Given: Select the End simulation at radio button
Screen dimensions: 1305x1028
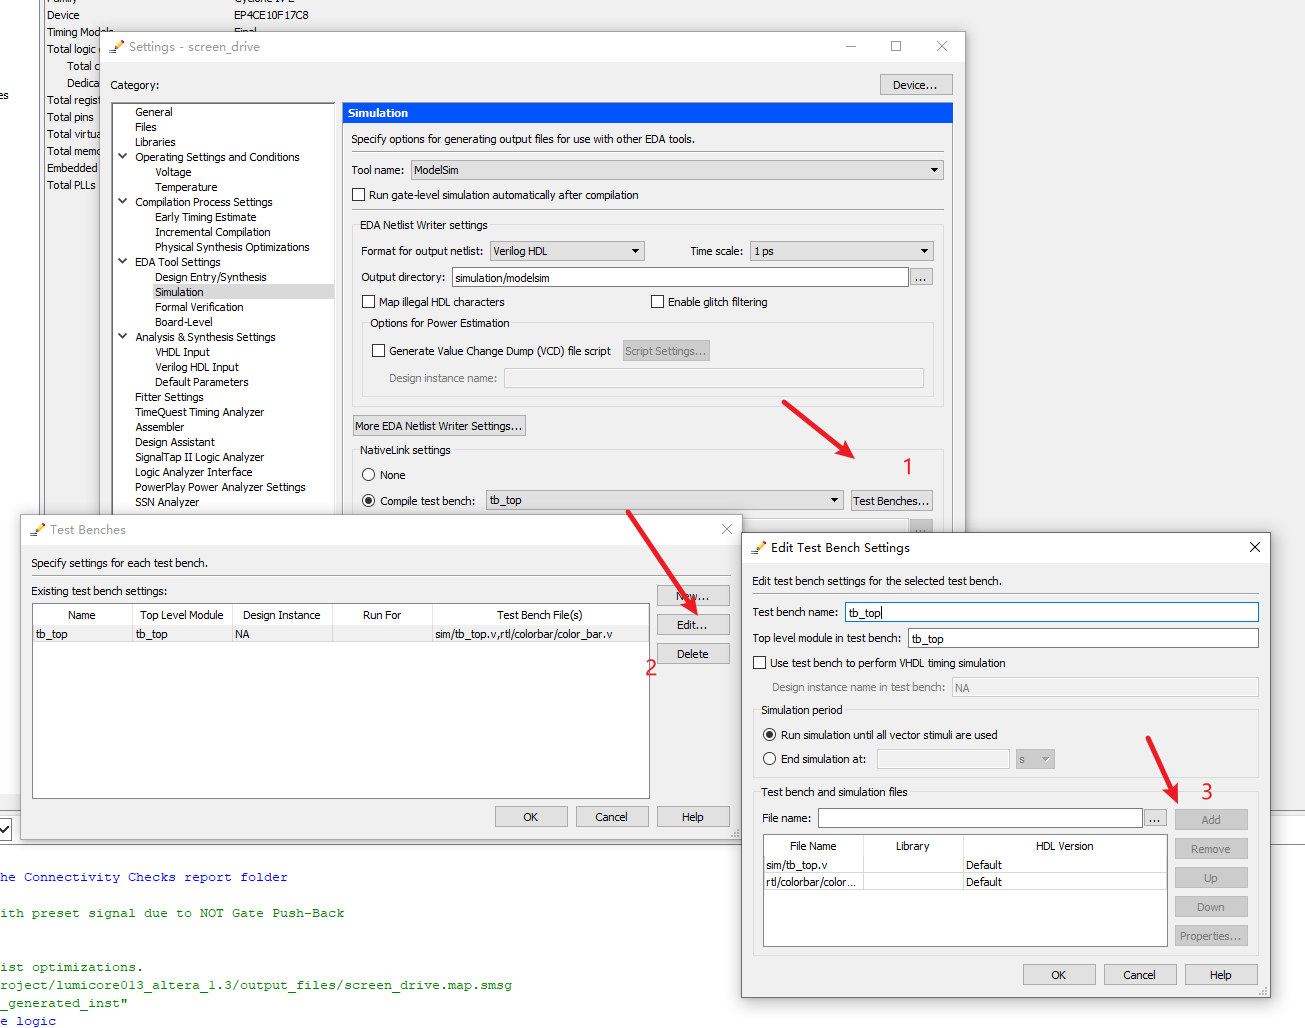Looking at the screenshot, I should [769, 758].
